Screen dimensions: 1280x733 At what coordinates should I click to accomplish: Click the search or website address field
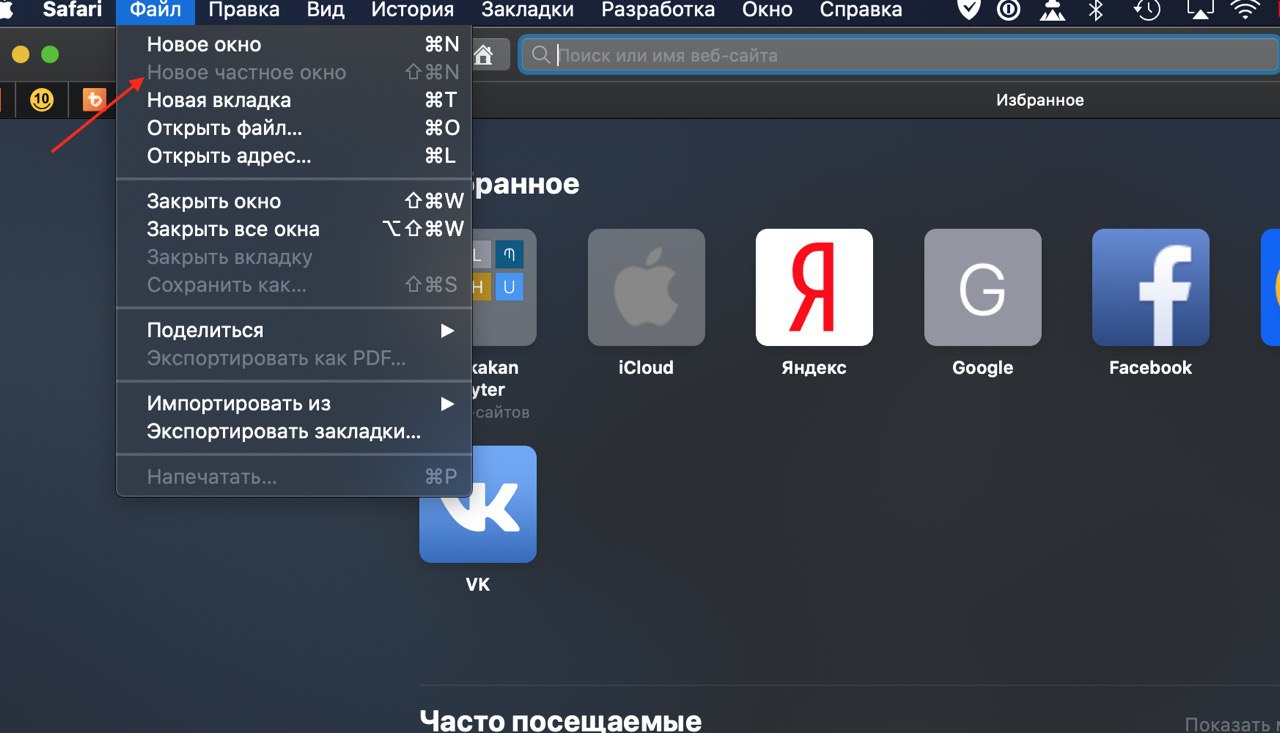[898, 55]
